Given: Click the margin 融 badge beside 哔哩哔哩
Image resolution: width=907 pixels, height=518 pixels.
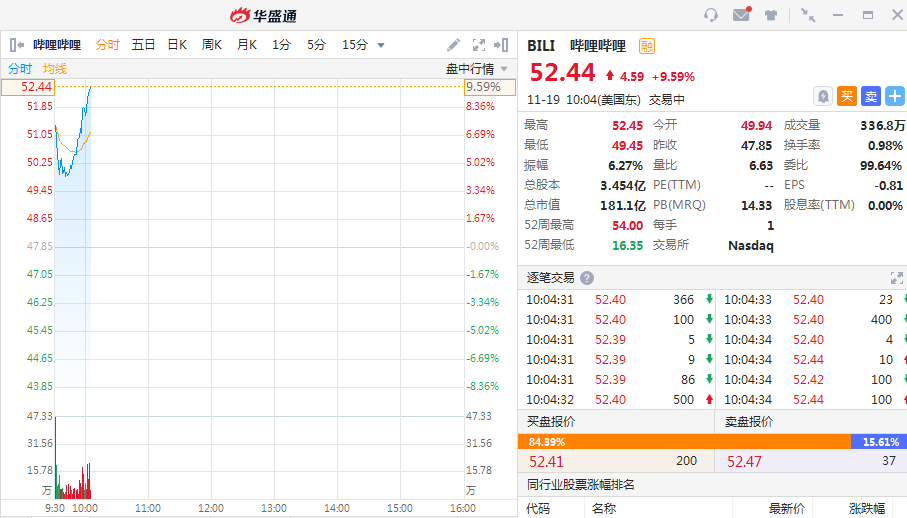Looking at the screenshot, I should [647, 45].
